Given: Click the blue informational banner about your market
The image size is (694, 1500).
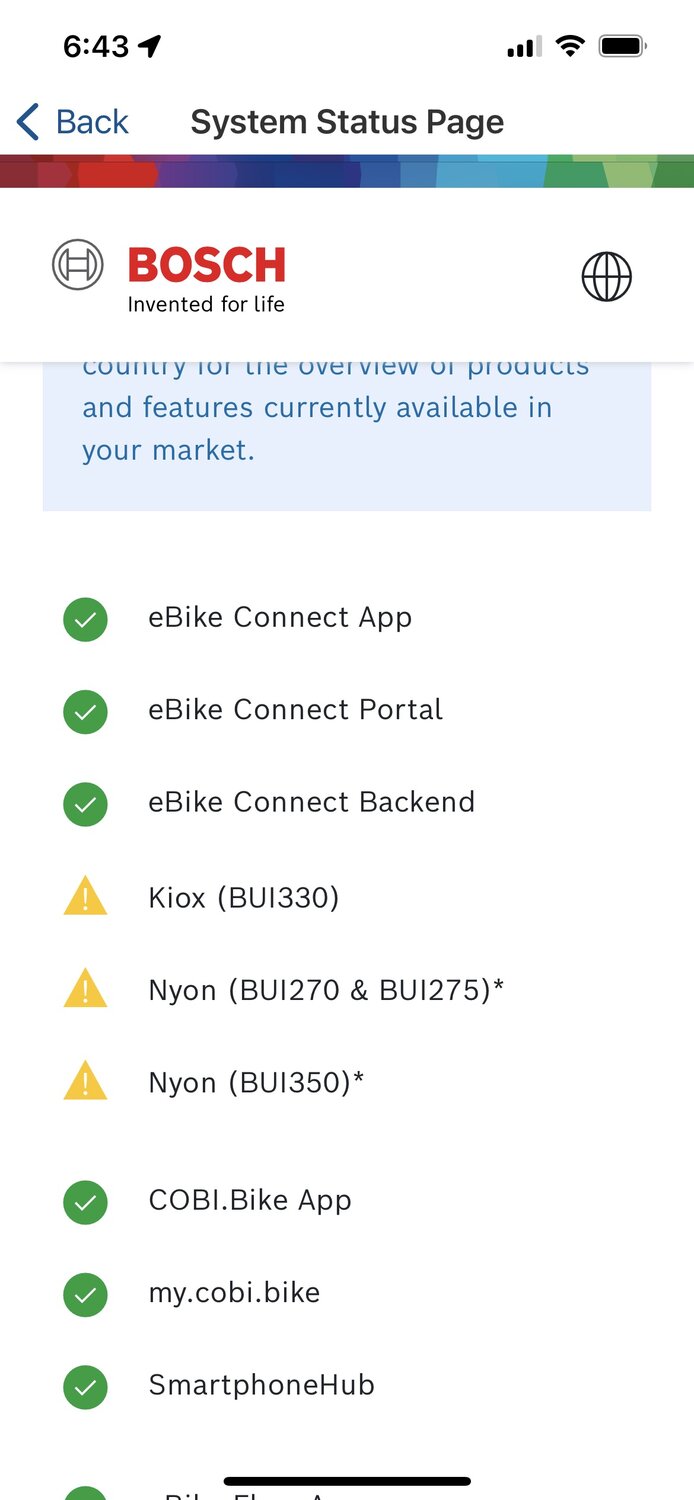Looking at the screenshot, I should [x=347, y=430].
